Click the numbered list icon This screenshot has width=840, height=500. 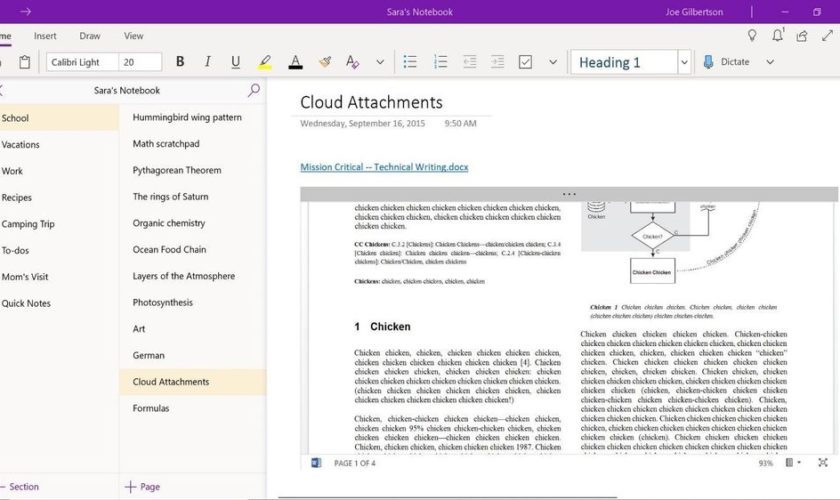440,62
